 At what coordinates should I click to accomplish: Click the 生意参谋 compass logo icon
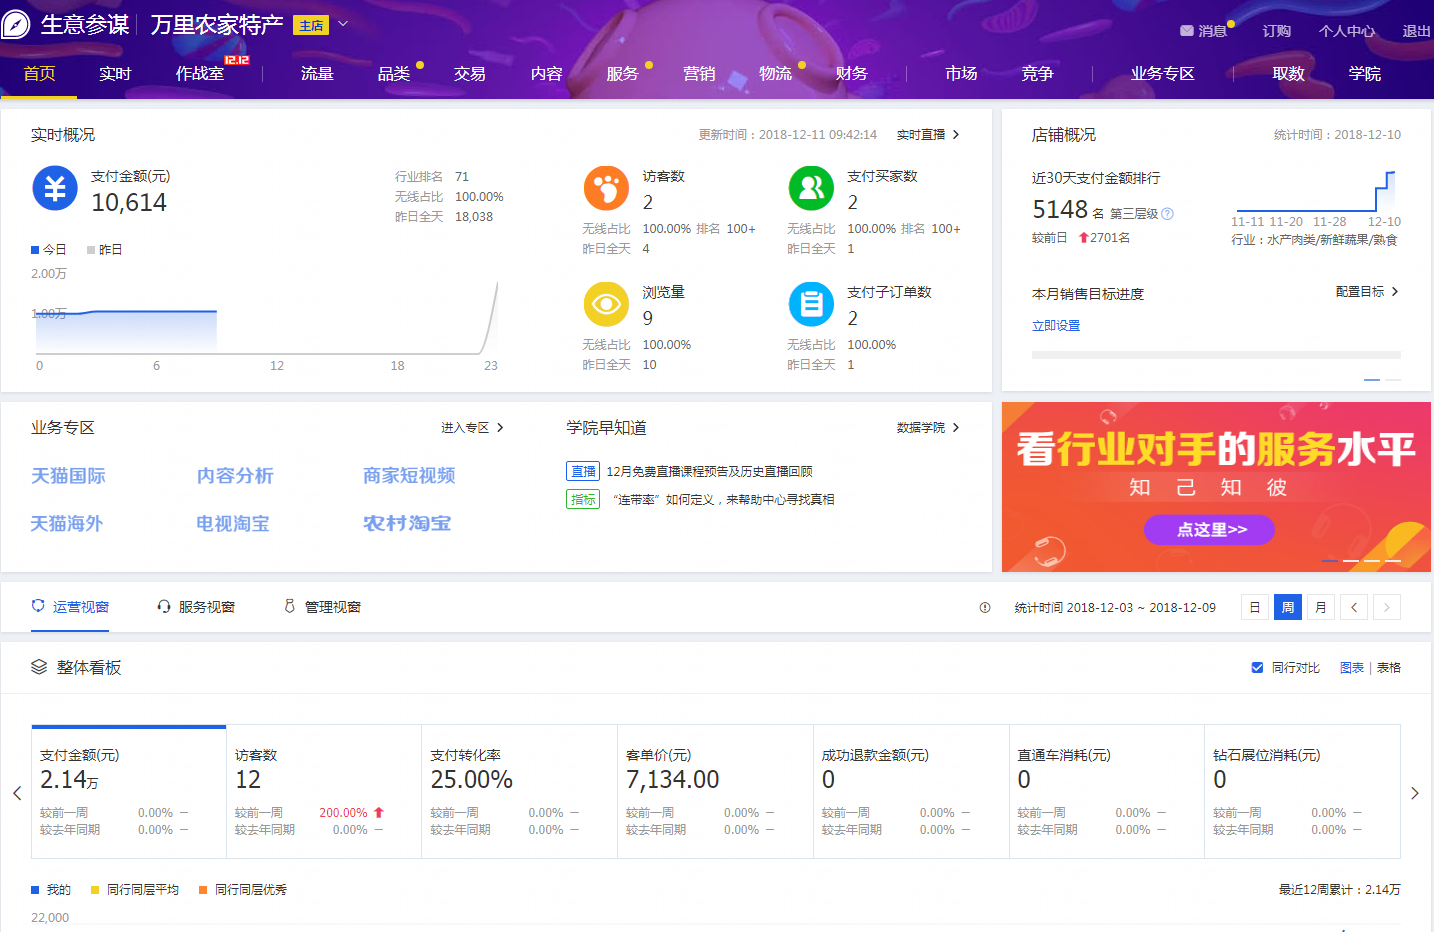point(15,24)
